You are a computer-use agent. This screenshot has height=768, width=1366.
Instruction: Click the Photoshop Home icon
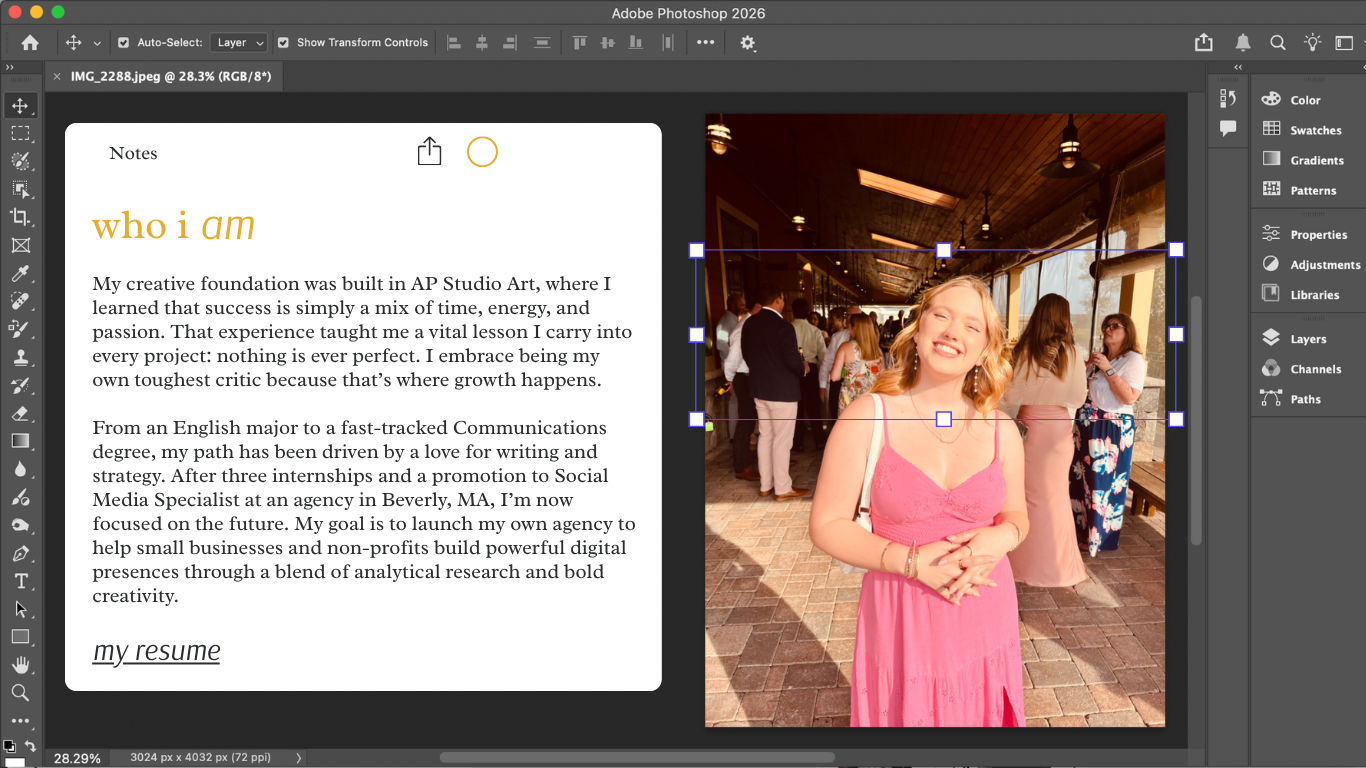(30, 43)
